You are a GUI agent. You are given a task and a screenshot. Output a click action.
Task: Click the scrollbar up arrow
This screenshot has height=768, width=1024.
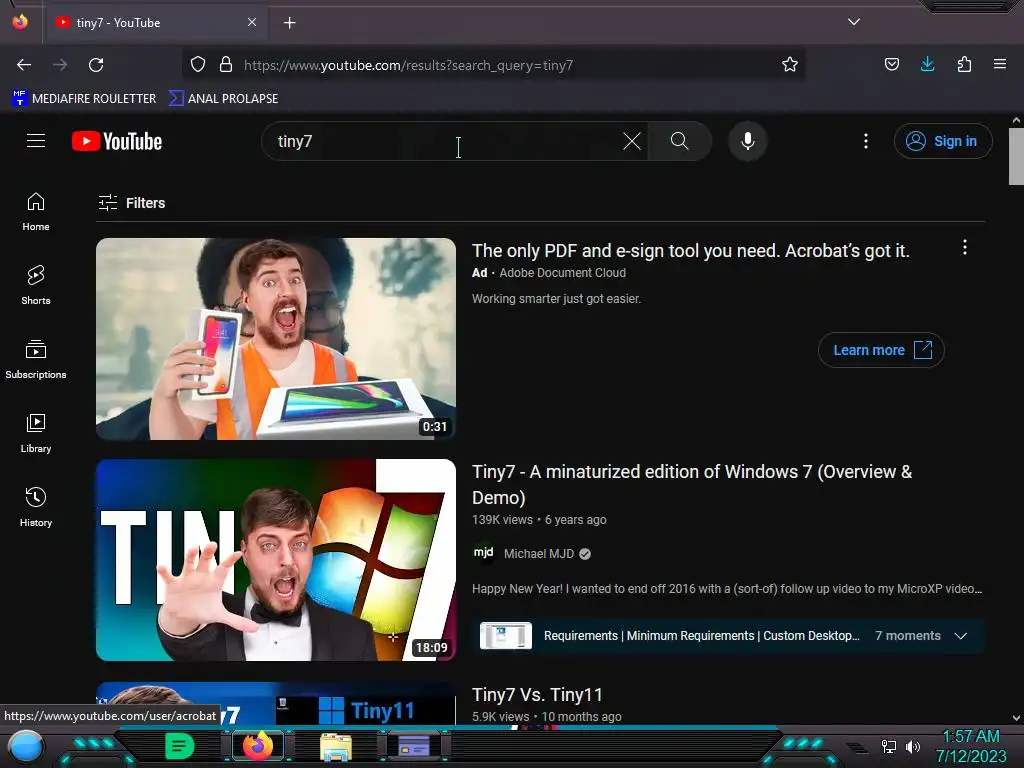[1016, 120]
